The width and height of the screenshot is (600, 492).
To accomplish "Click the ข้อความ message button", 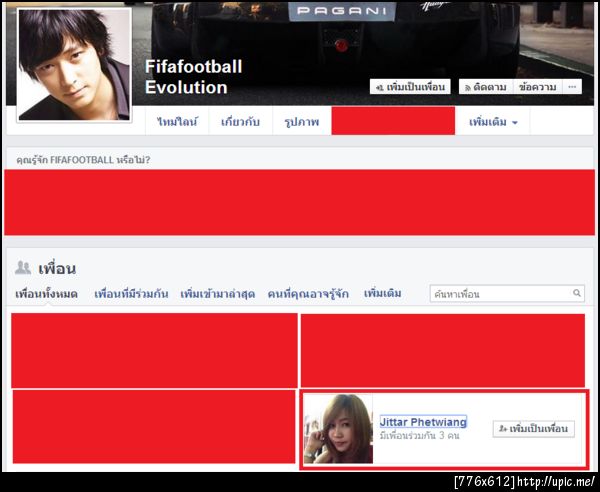I will 537,87.
